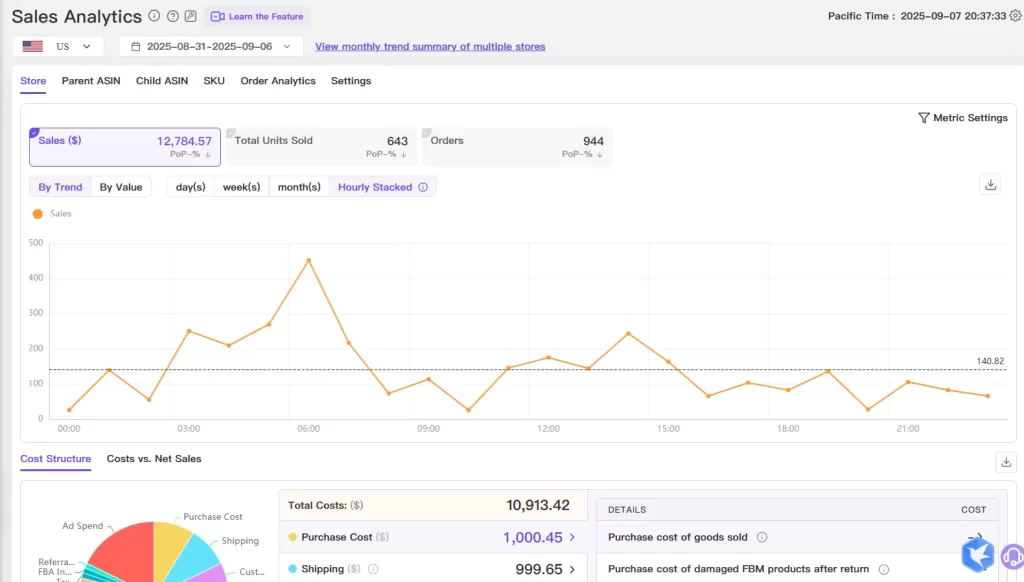Image resolution: width=1024 pixels, height=582 pixels.
Task: Click the yellow Purchase Cost color dot
Action: click(x=293, y=537)
